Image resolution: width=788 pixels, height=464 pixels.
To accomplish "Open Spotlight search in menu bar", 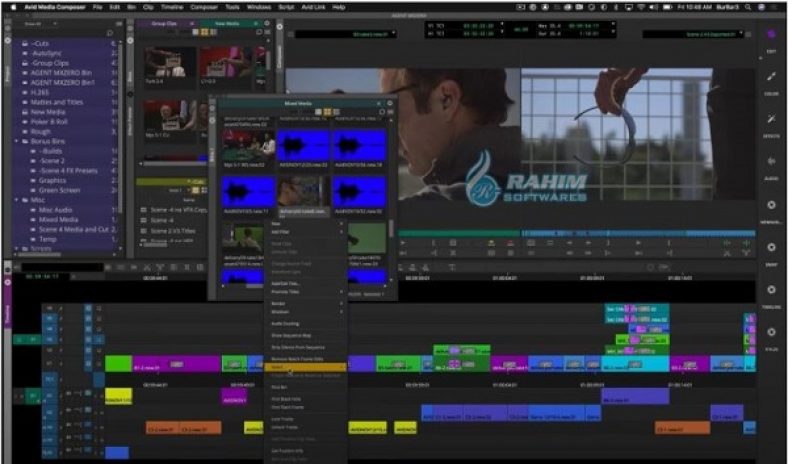I will [x=748, y=7].
